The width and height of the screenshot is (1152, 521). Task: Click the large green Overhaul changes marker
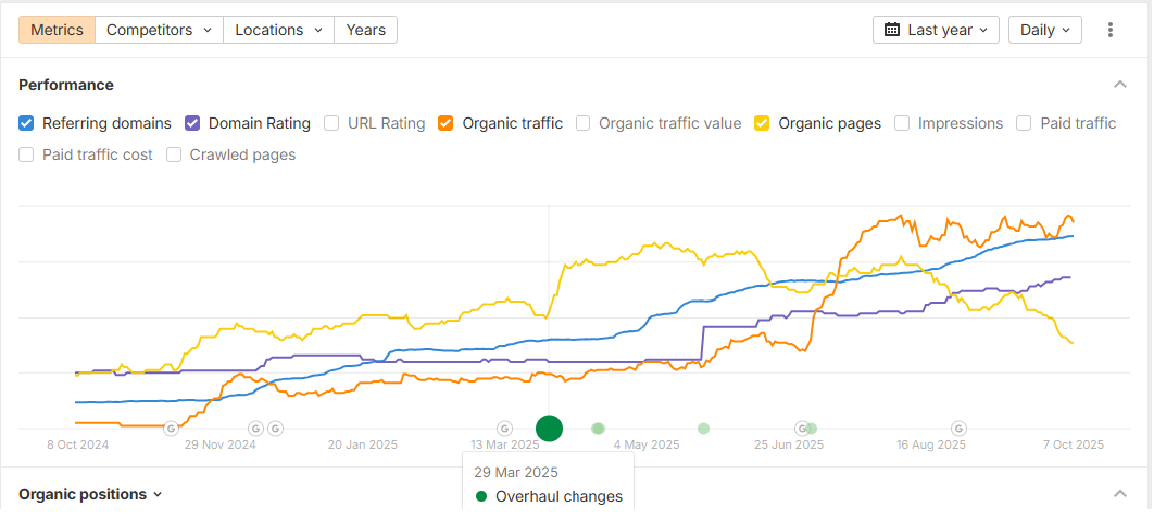pos(549,428)
